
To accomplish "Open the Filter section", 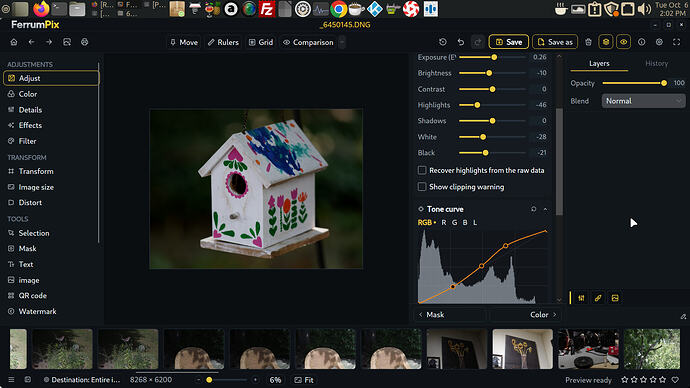I will tap(51, 141).
